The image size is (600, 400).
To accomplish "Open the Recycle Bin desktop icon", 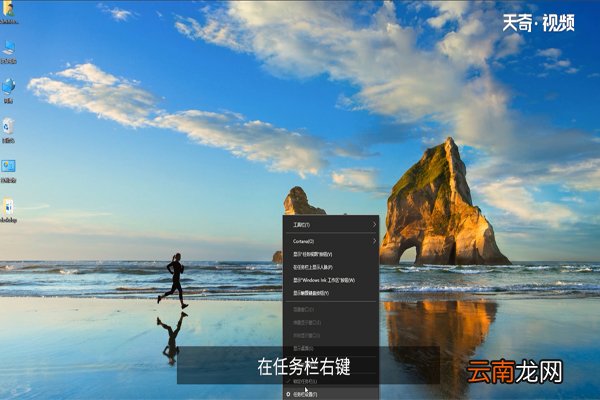I will [8, 131].
